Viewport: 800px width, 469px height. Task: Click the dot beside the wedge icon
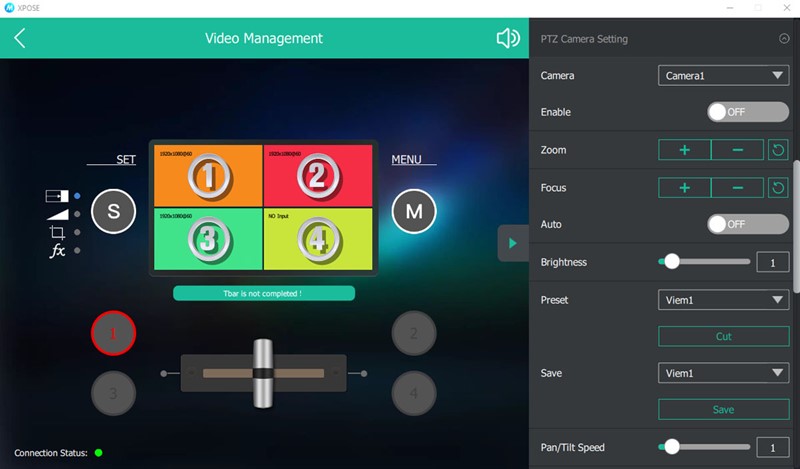pos(77,214)
